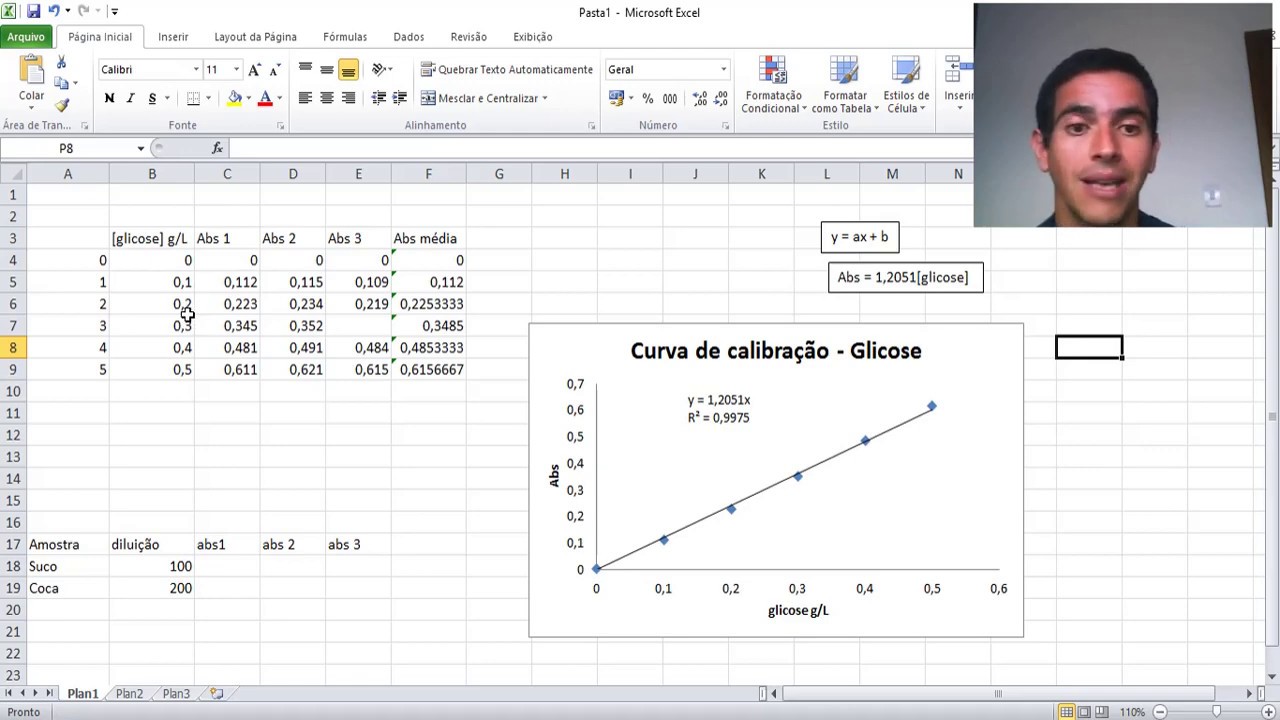1280x720 pixels.
Task: Open Formatação Condicional
Action: pos(773,85)
